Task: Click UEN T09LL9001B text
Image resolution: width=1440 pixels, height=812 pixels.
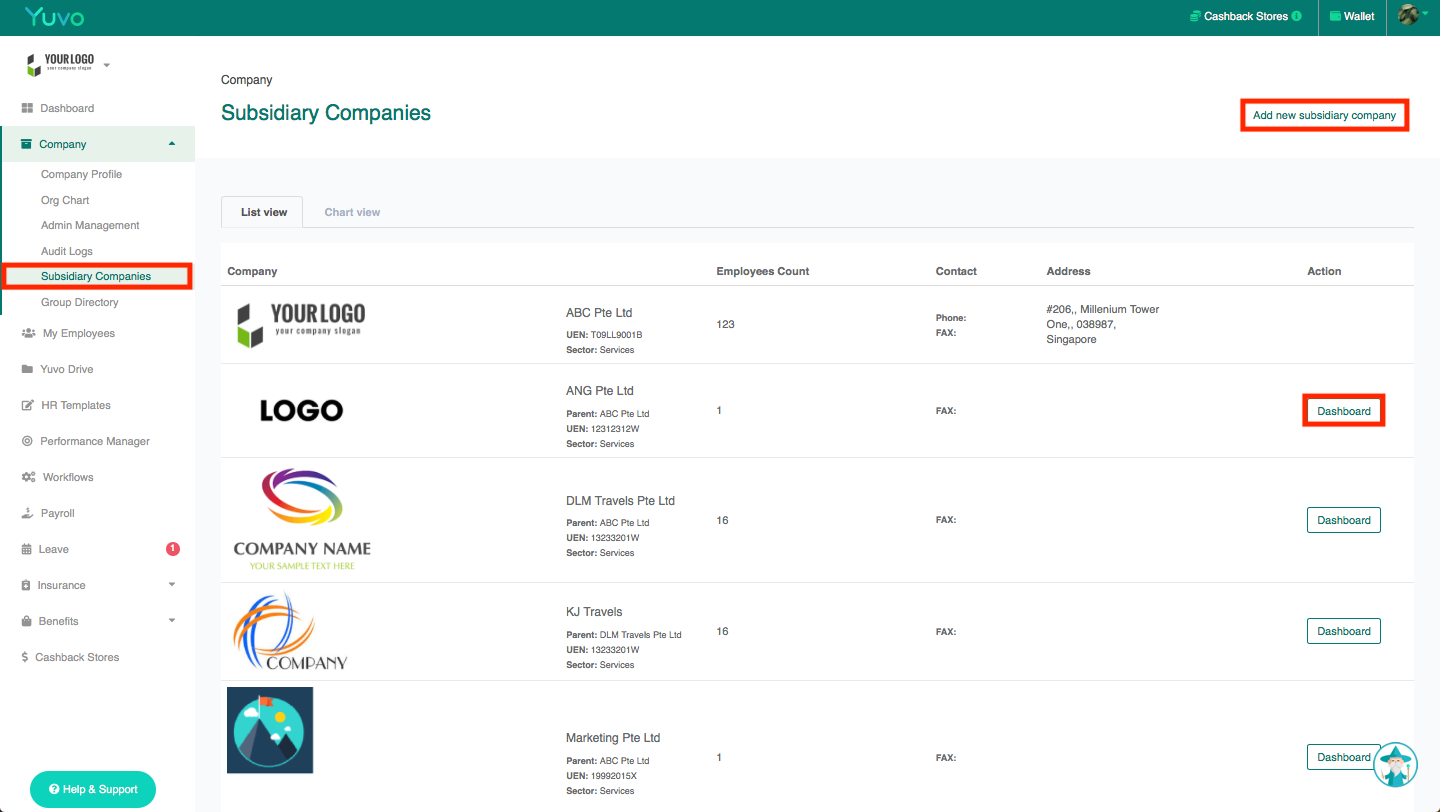Action: pyautogui.click(x=604, y=335)
